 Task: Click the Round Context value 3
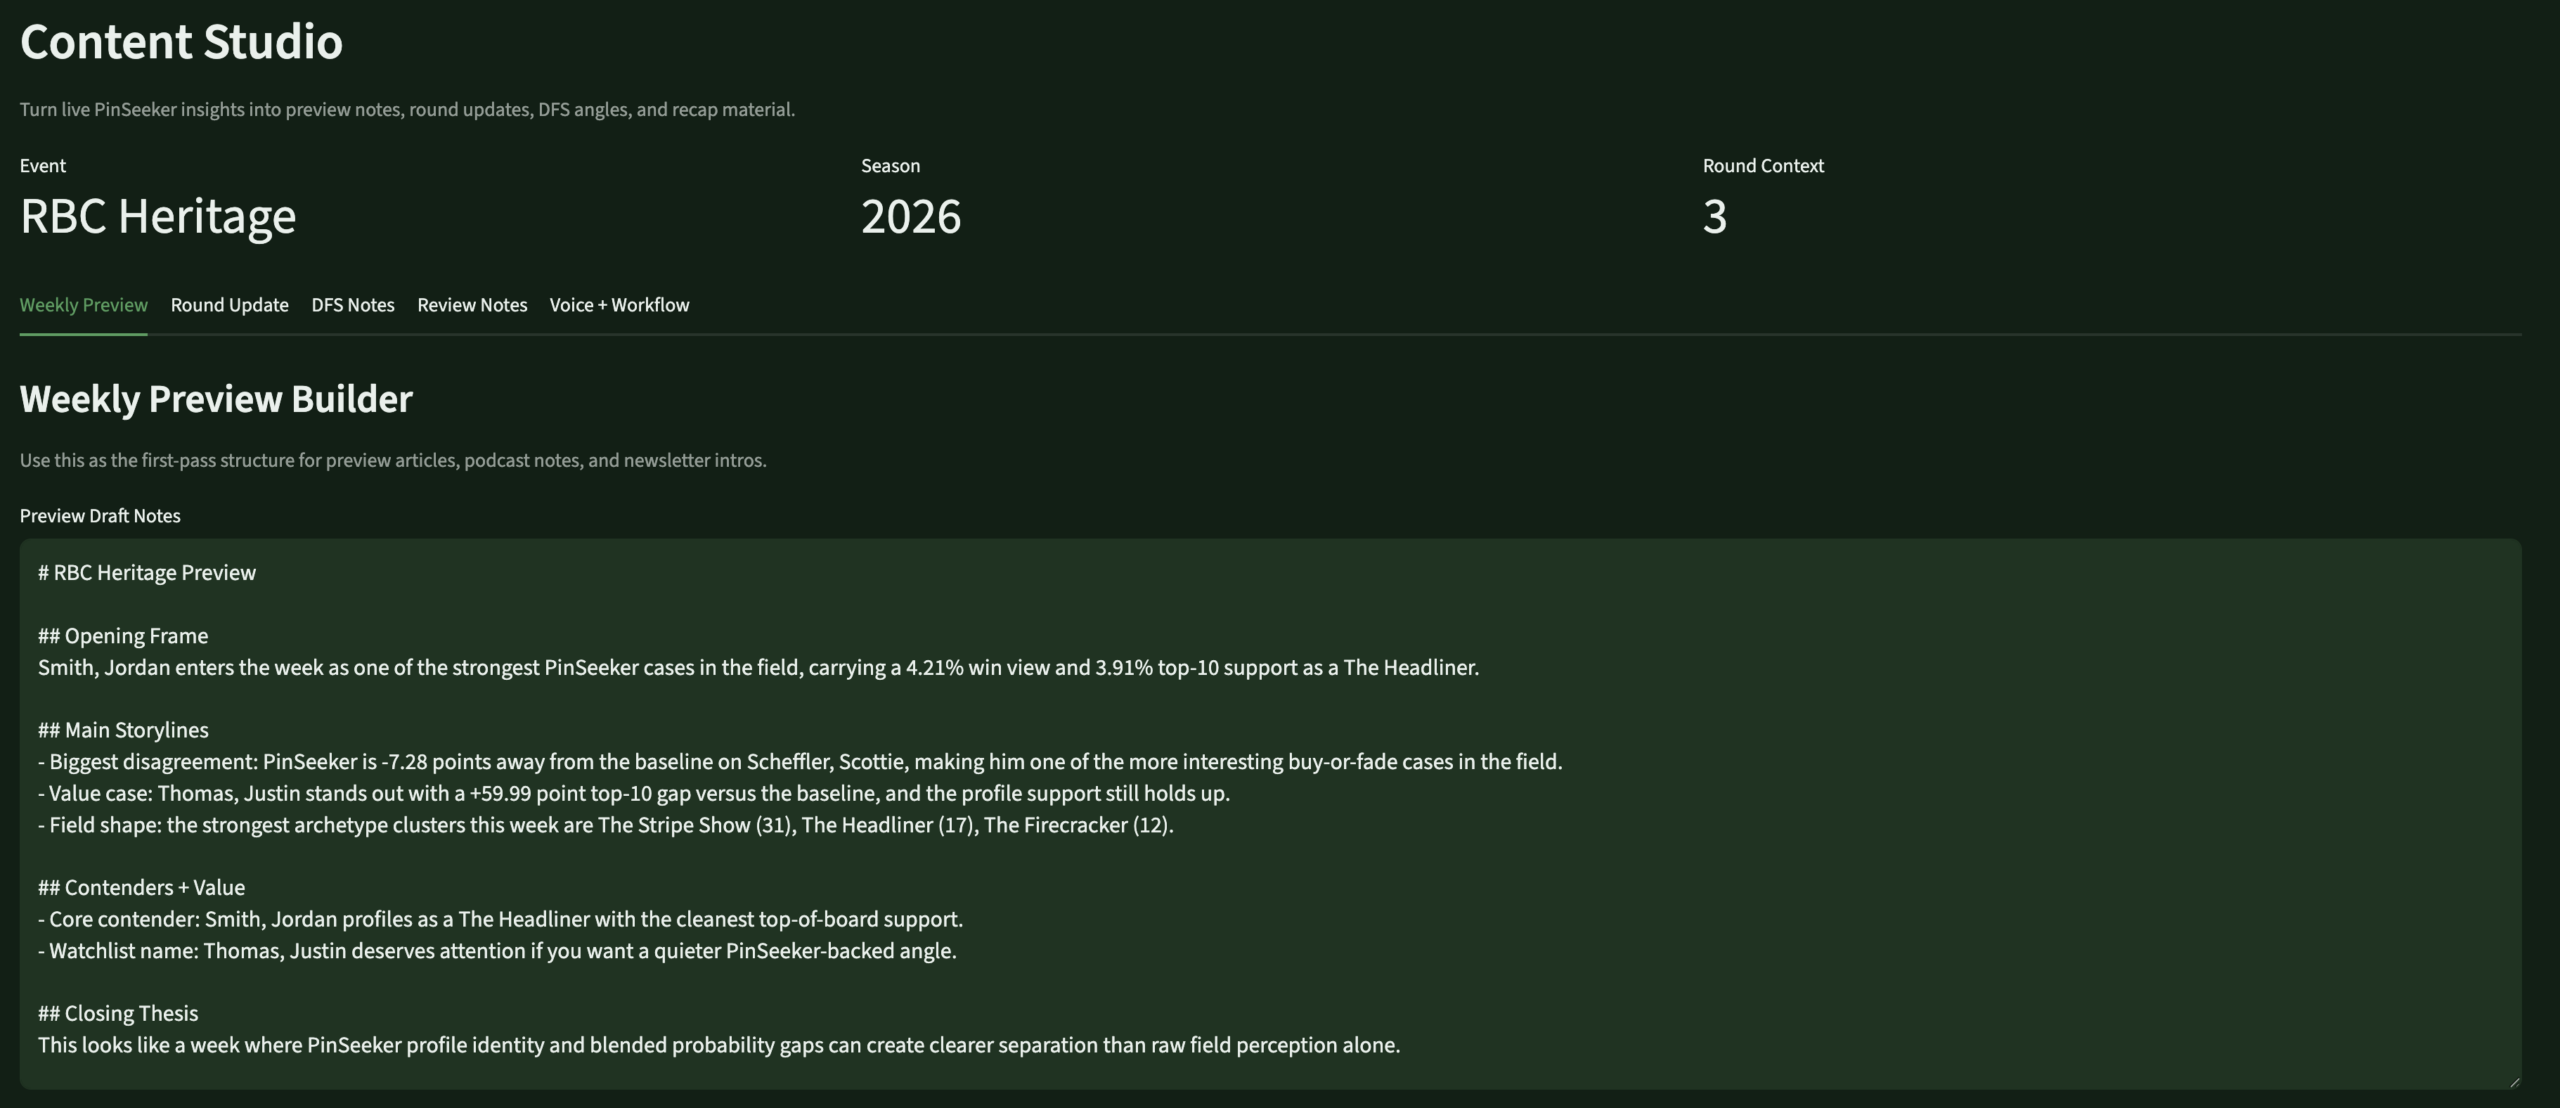(x=1714, y=216)
